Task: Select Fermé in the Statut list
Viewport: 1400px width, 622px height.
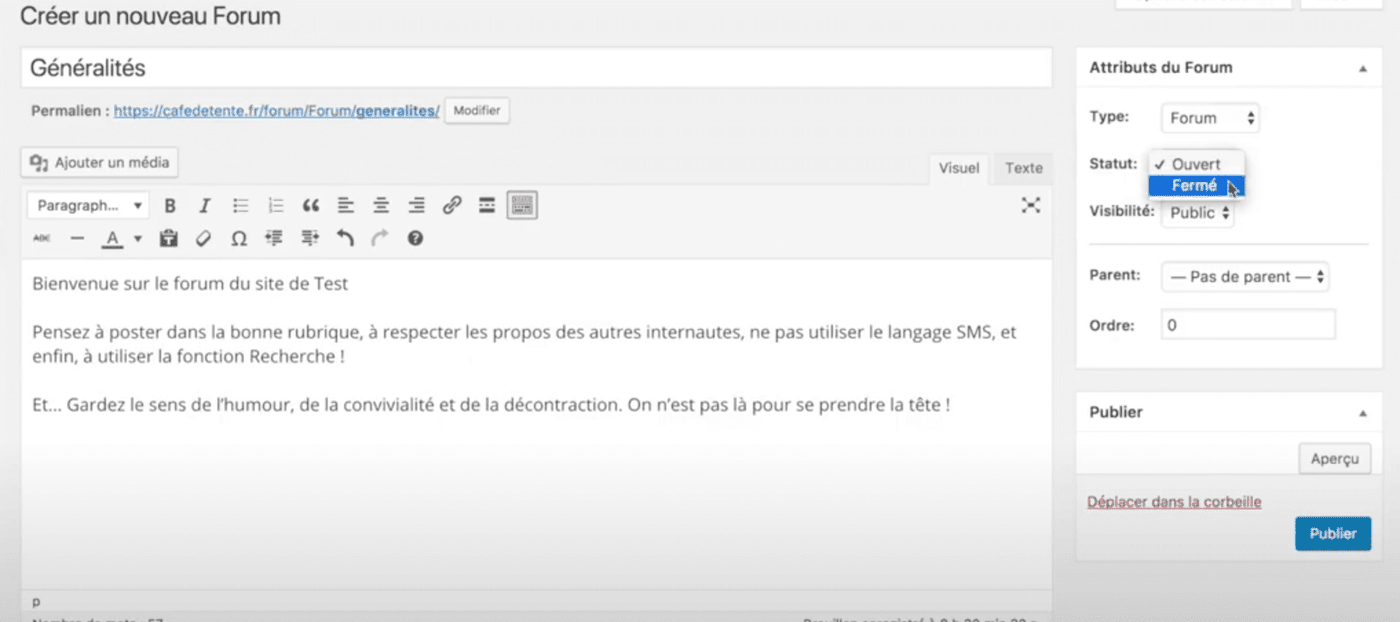Action: [x=1194, y=186]
